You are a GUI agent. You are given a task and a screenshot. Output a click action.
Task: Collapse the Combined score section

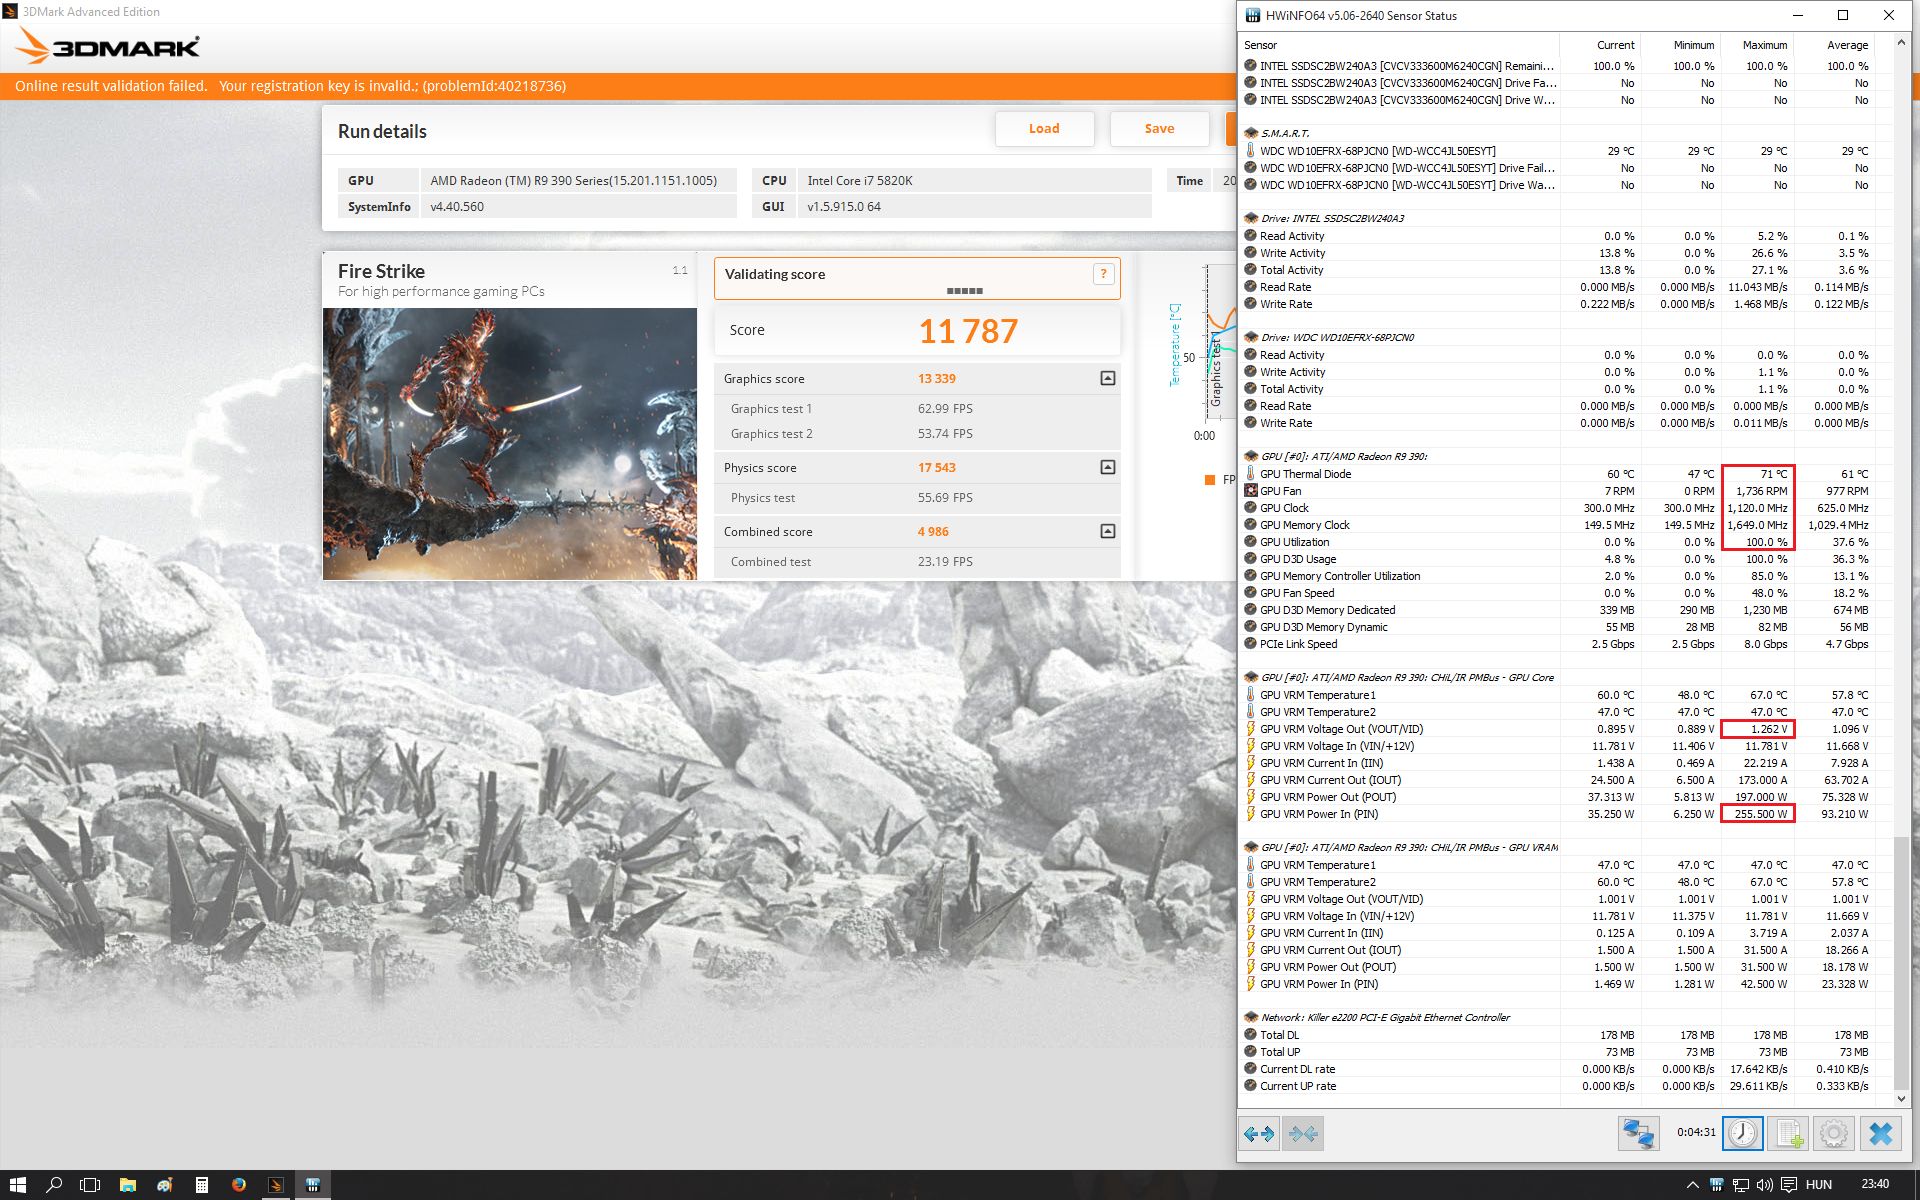pos(1107,531)
